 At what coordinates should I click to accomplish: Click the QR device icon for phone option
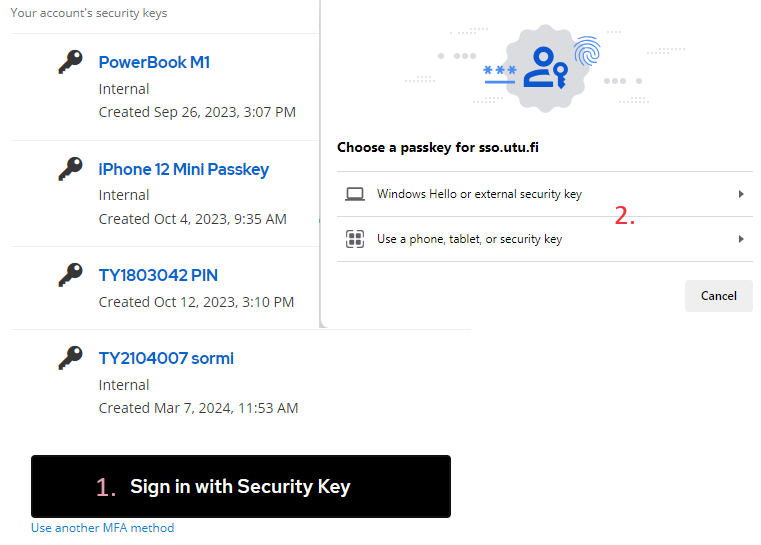354,239
